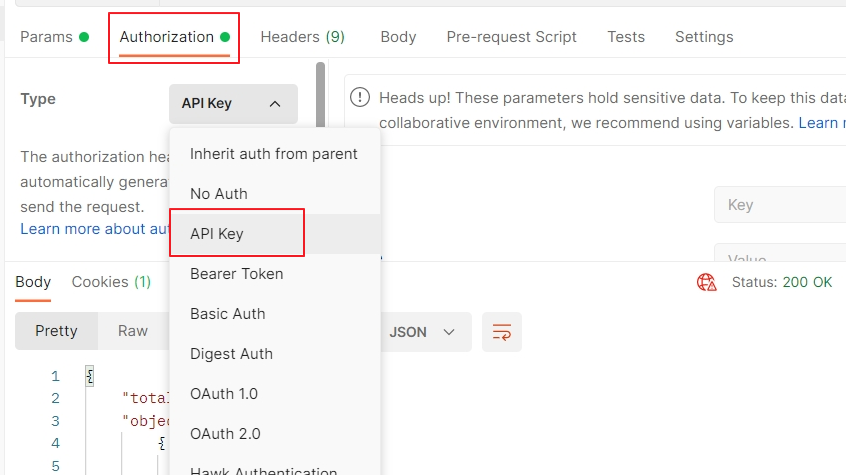Open the Settings tab
846x475 pixels.
704,37
